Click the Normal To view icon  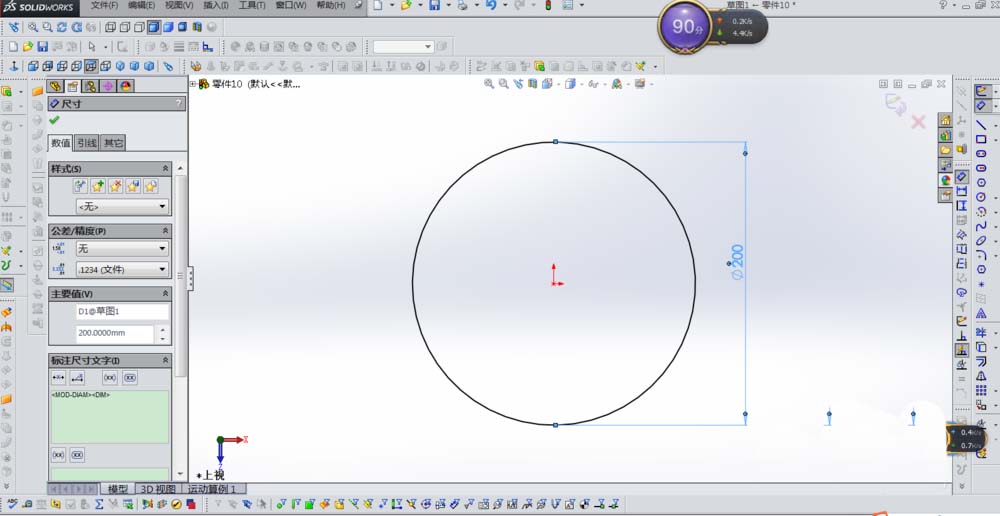[x=13, y=66]
